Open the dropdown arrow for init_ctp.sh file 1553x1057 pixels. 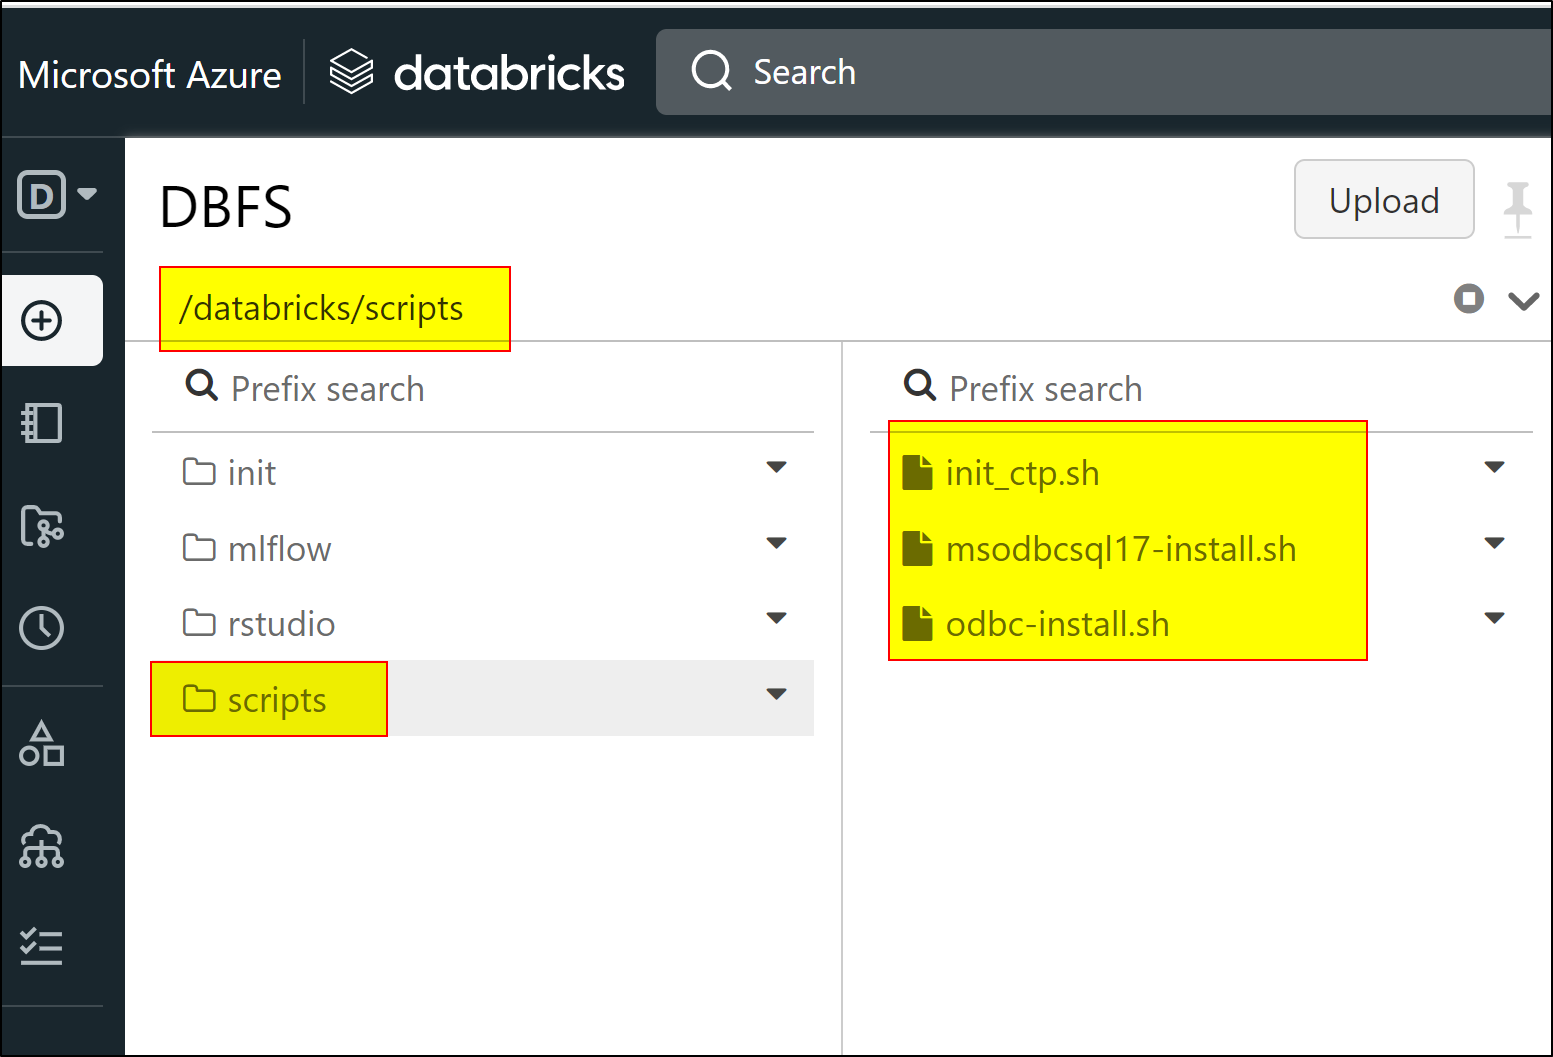(x=1494, y=467)
